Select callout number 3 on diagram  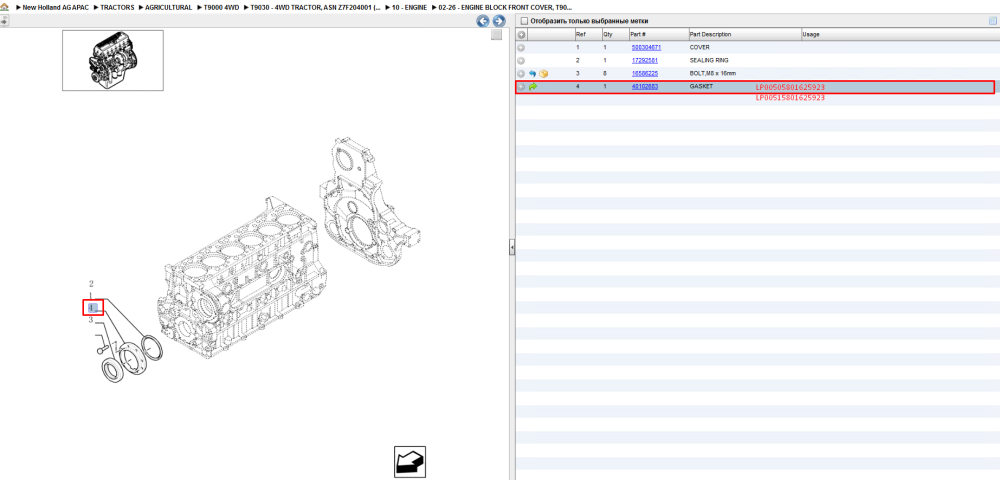pyautogui.click(x=91, y=319)
